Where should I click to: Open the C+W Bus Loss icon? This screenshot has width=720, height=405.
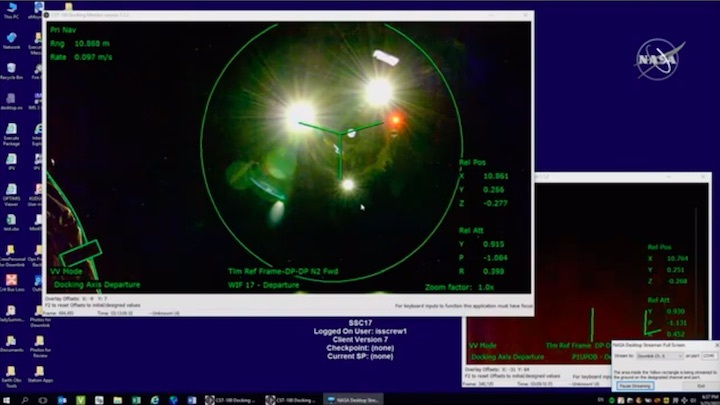[11, 283]
